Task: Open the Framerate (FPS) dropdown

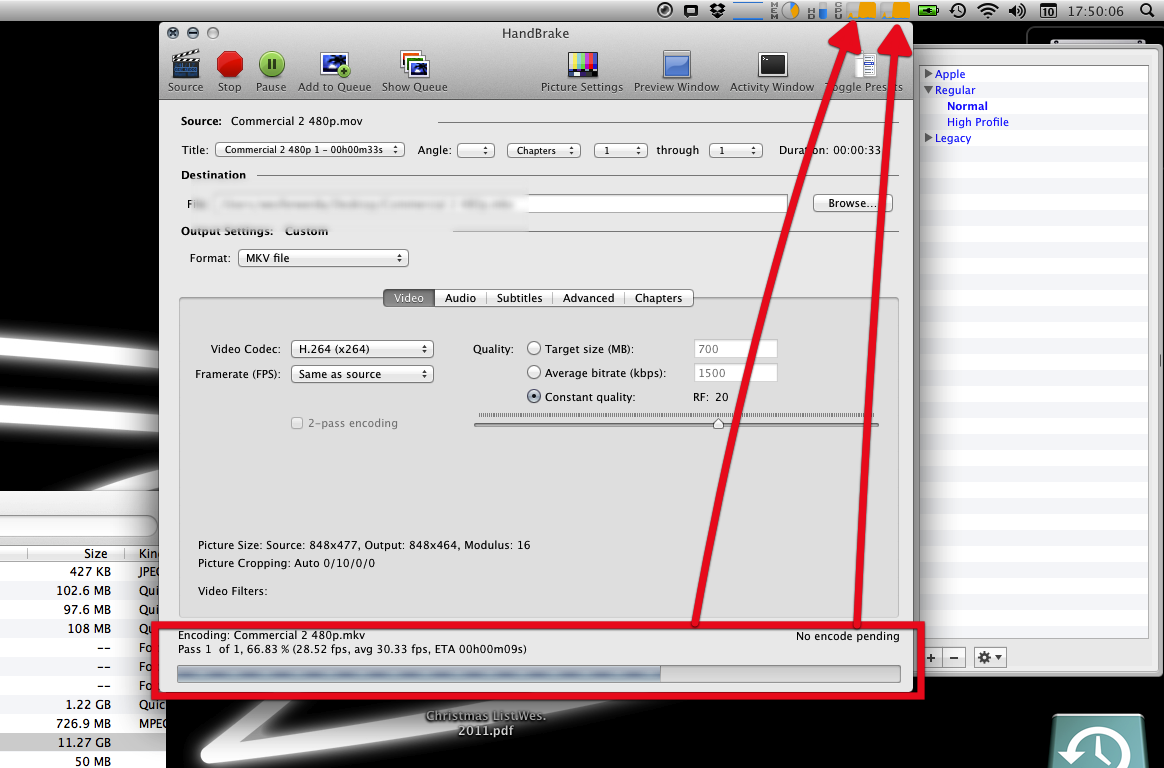Action: pyautogui.click(x=362, y=374)
